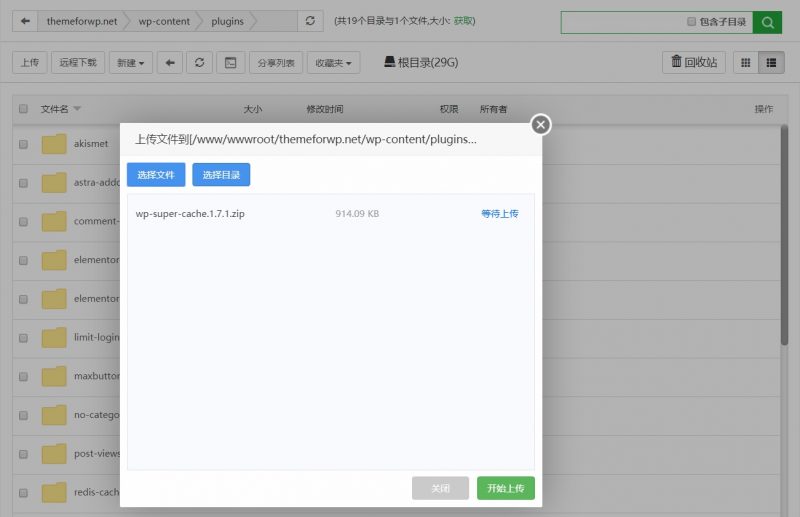Screen dimensions: 800x517
Task: Switch to grid view icon
Action: pos(745,62)
